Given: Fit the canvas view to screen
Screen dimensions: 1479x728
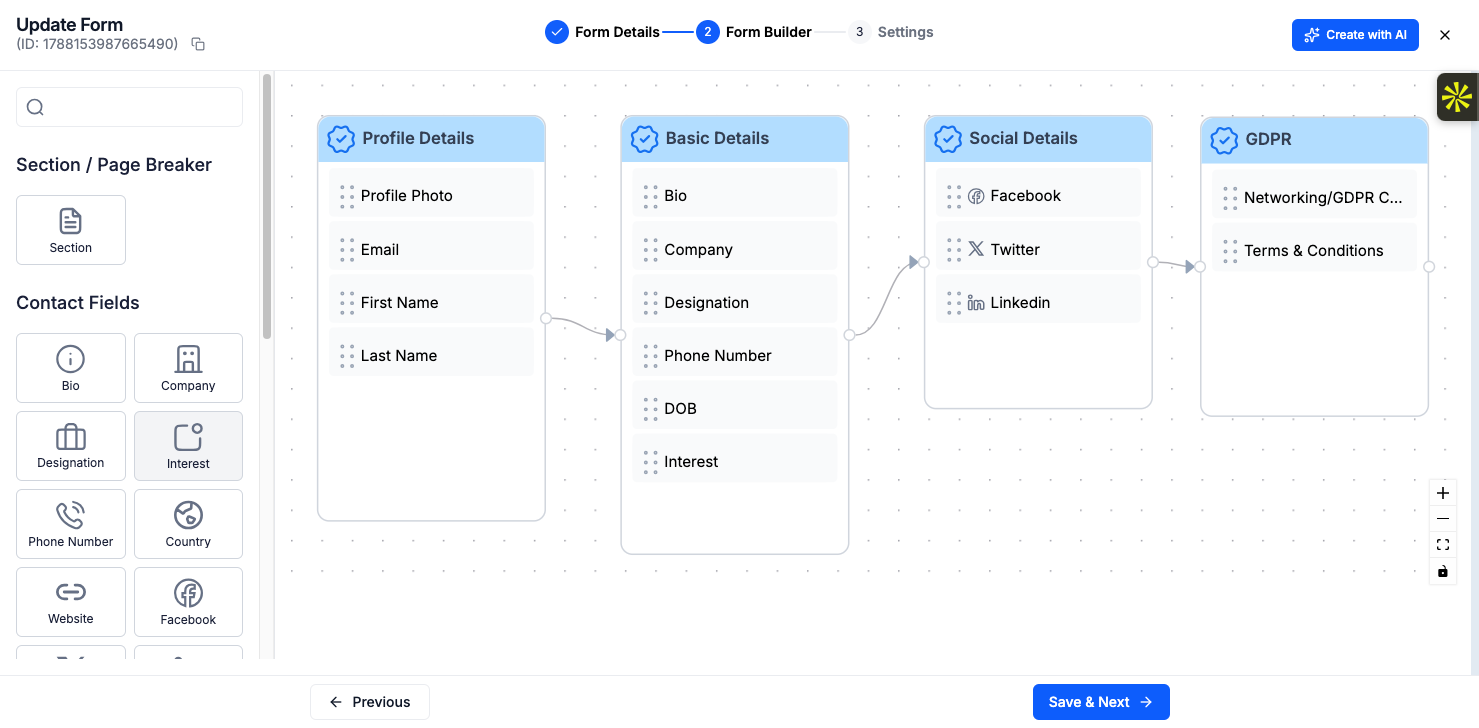Looking at the screenshot, I should (1442, 545).
